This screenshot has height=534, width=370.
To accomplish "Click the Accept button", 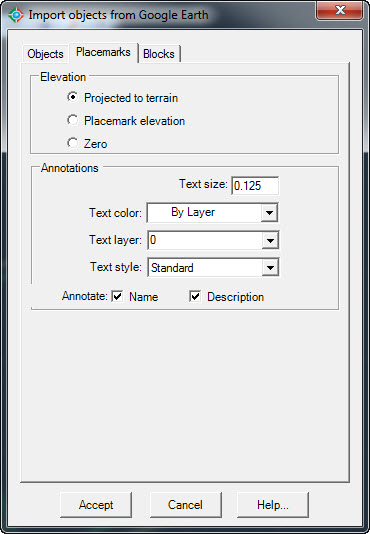I will (x=96, y=505).
